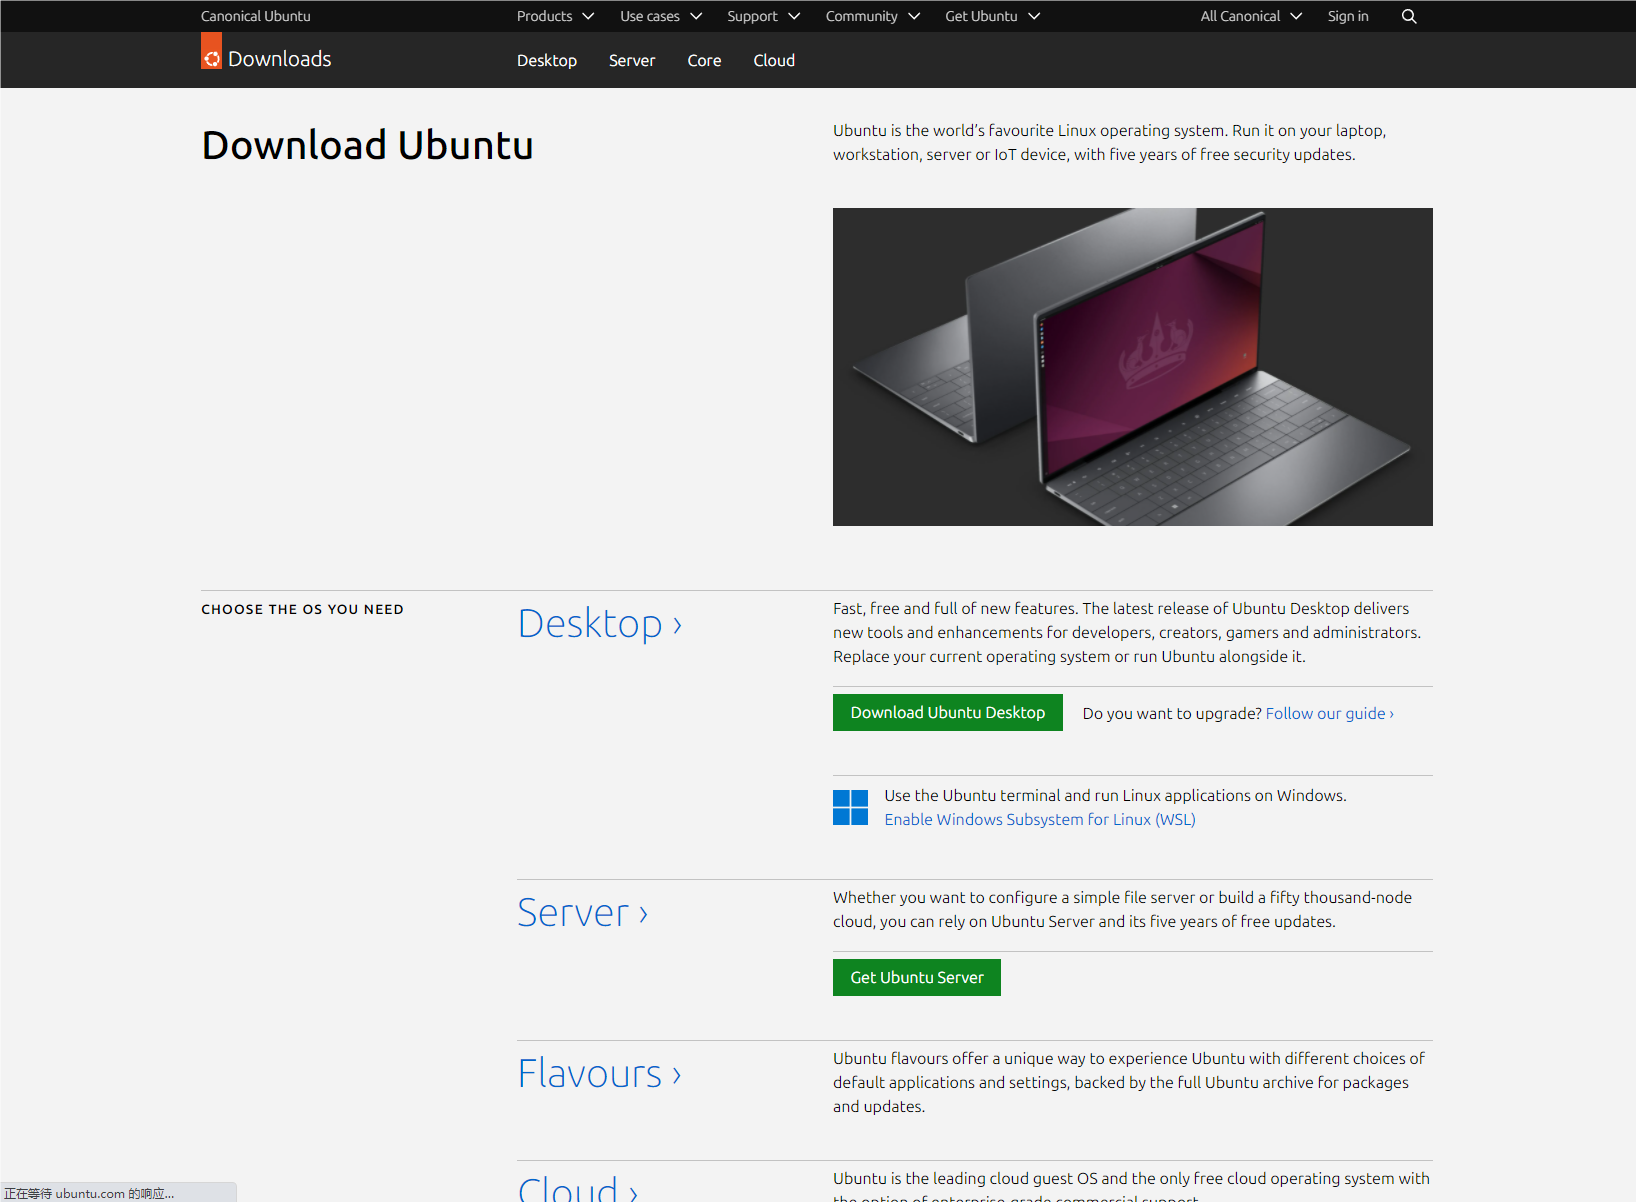Open the large Server heading link
The width and height of the screenshot is (1636, 1202).
tap(583, 913)
